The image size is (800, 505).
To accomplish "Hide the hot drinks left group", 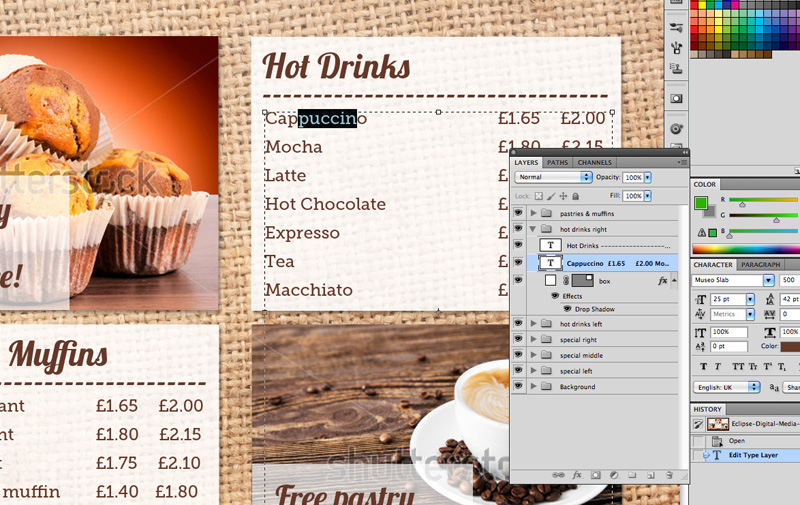I will coord(519,323).
